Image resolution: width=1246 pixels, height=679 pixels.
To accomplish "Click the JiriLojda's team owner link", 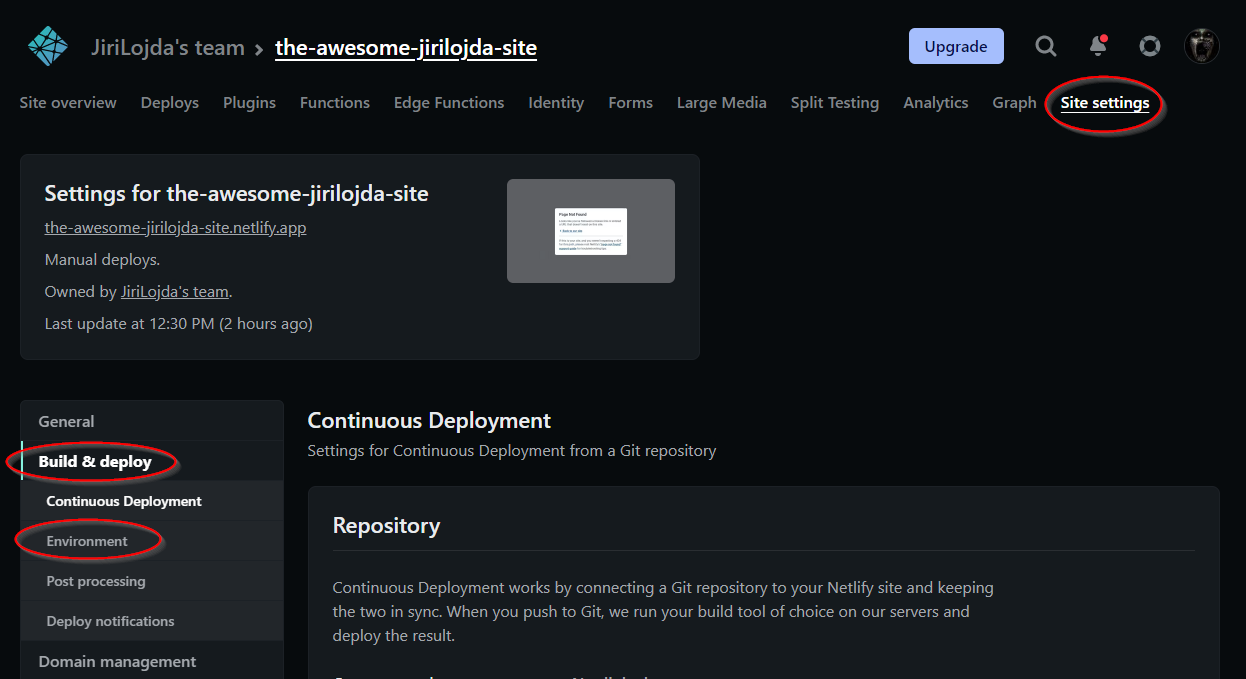I will click(175, 291).
